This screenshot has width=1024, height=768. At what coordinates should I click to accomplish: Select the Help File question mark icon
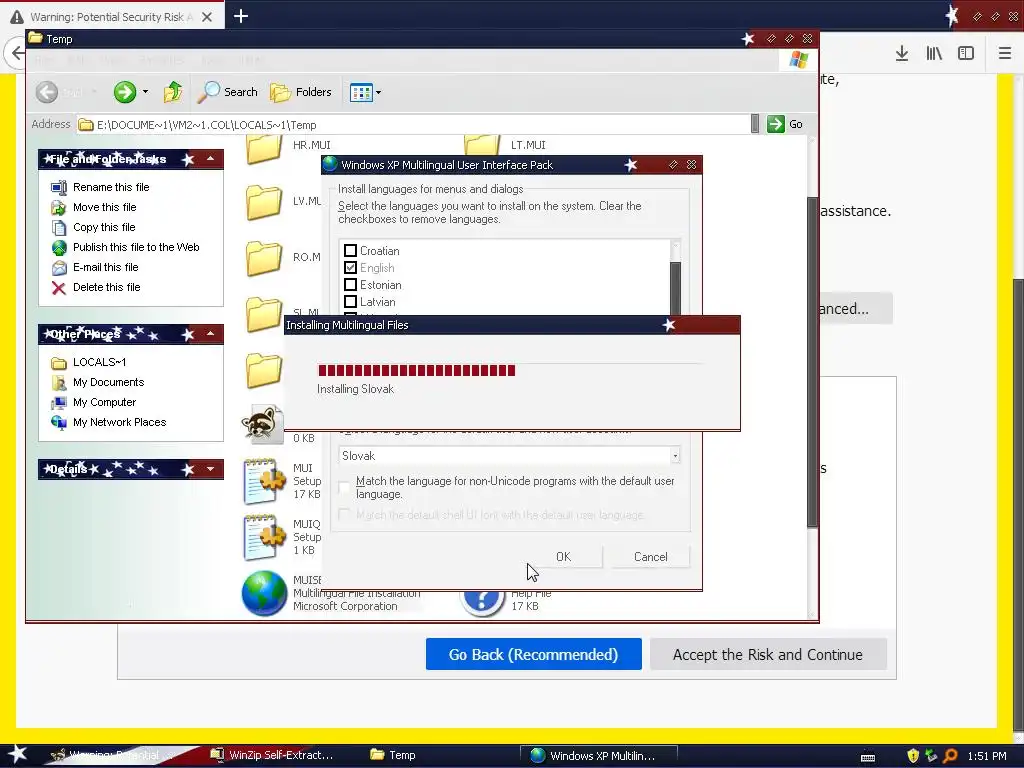tap(482, 601)
